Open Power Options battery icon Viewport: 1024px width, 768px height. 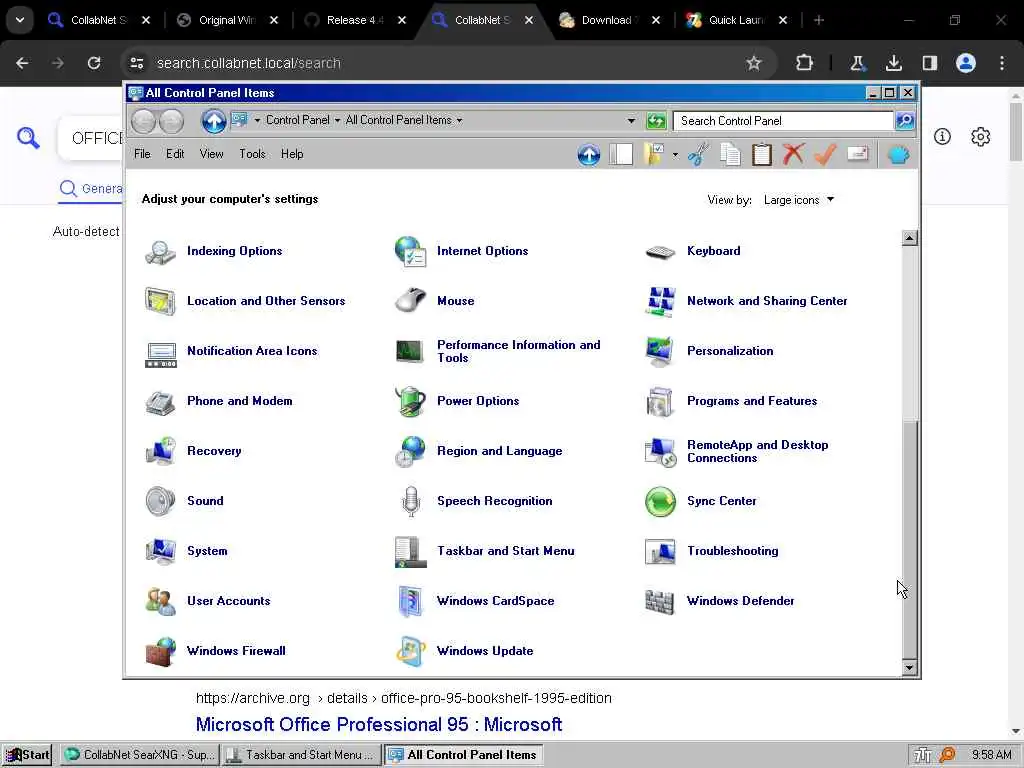tap(410, 401)
